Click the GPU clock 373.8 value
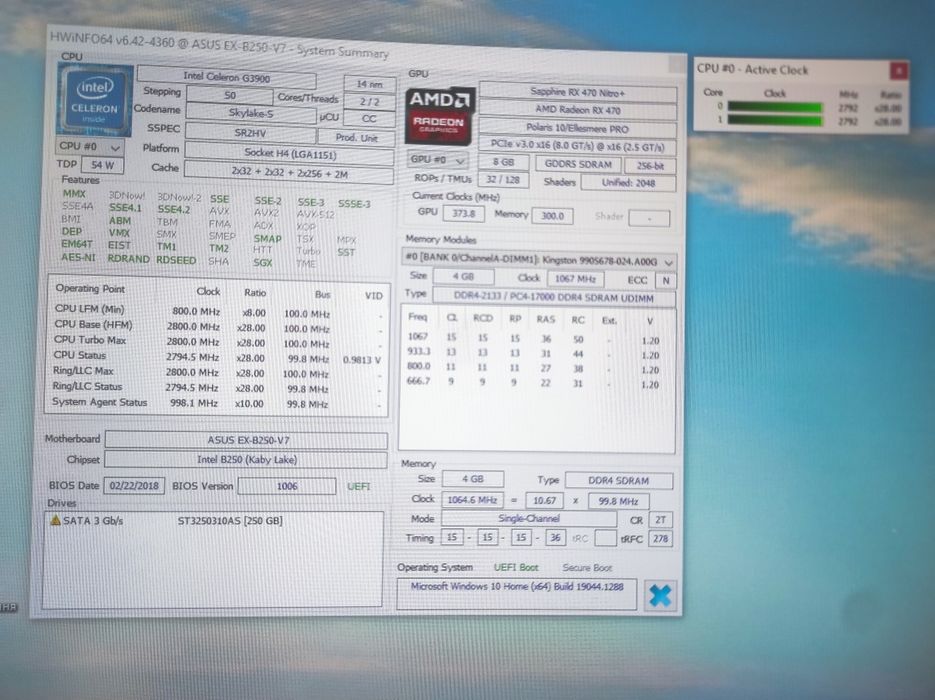Image resolution: width=935 pixels, height=700 pixels. [x=463, y=213]
